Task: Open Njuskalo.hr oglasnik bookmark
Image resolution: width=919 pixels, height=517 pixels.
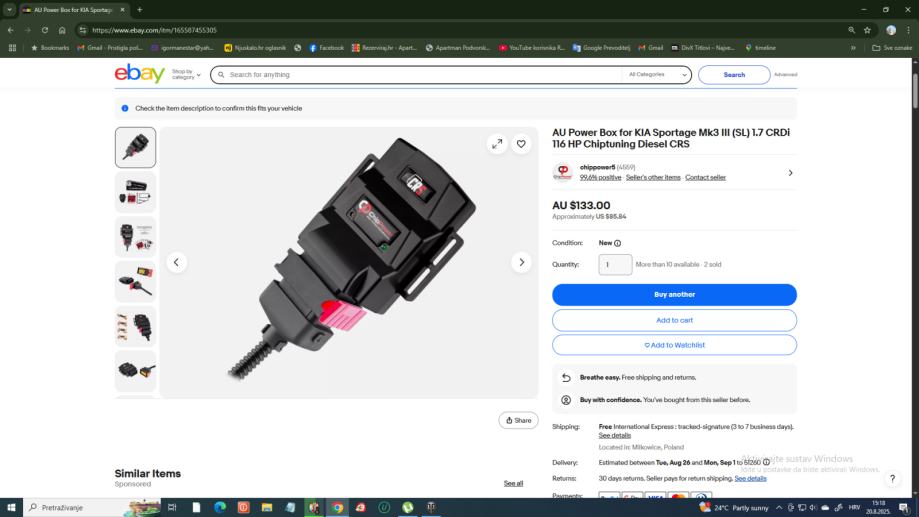Action: coord(255,47)
